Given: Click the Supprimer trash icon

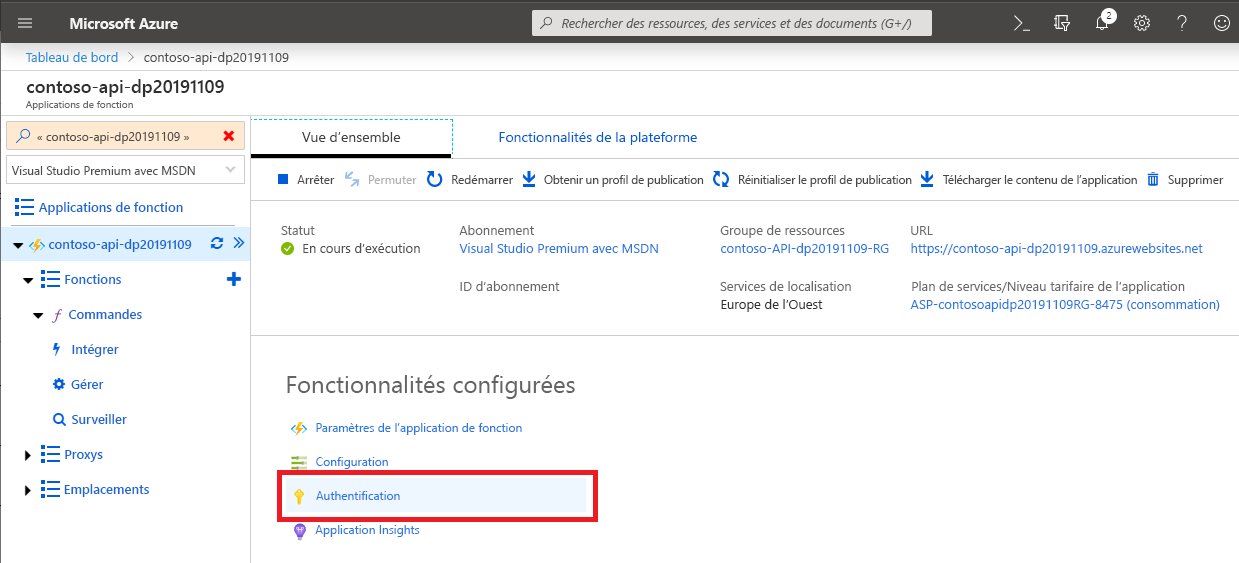Looking at the screenshot, I should coord(1153,180).
